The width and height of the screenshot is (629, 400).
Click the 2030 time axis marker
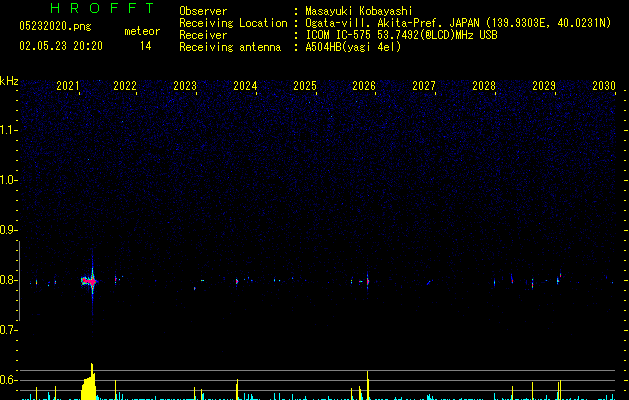tap(604, 86)
